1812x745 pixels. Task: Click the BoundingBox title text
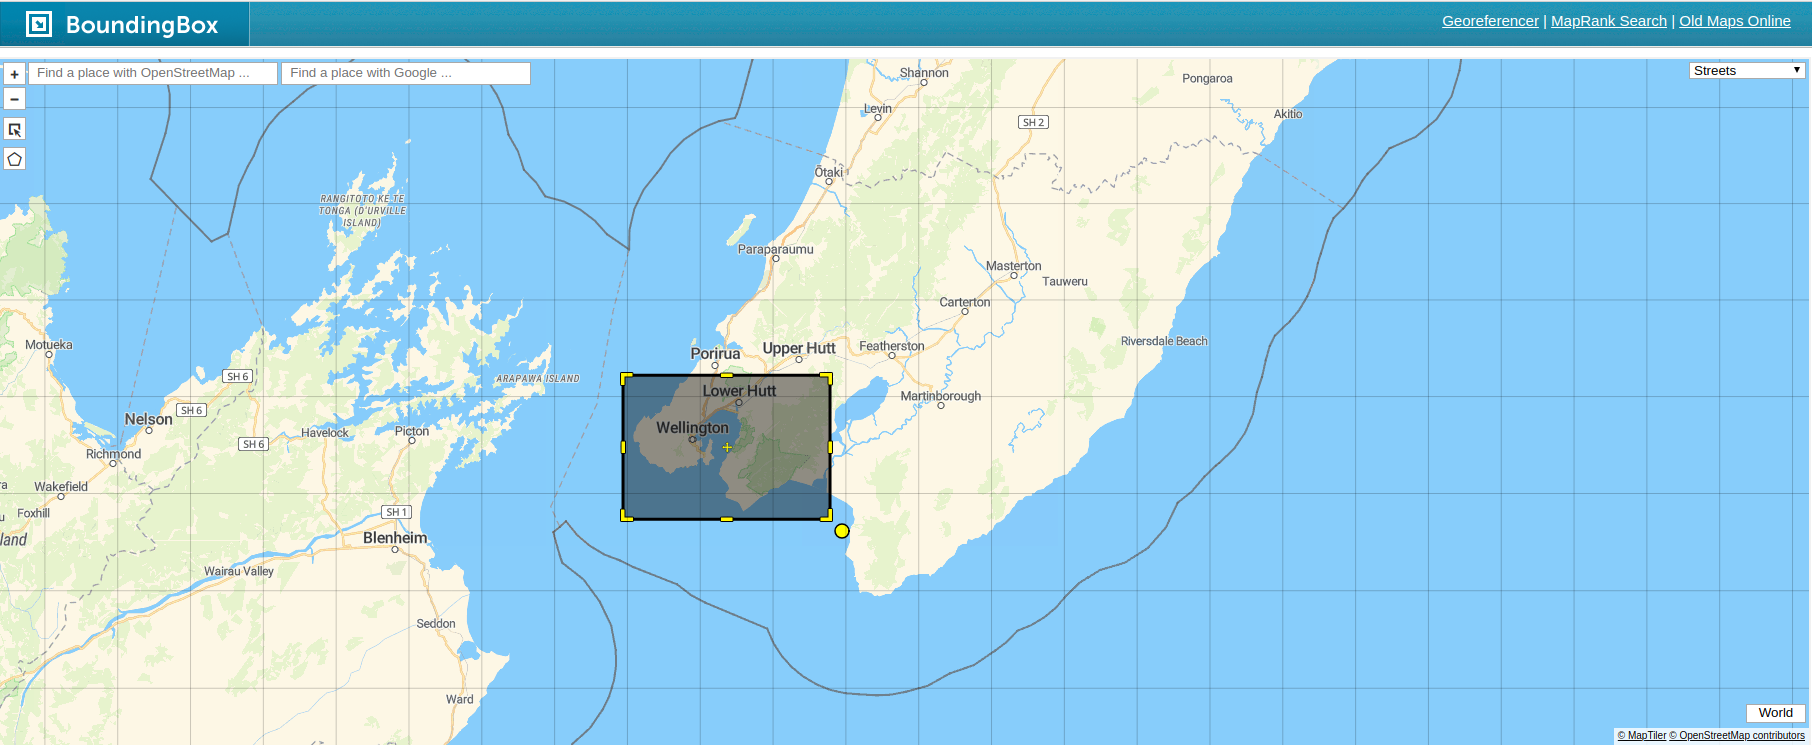tap(142, 25)
